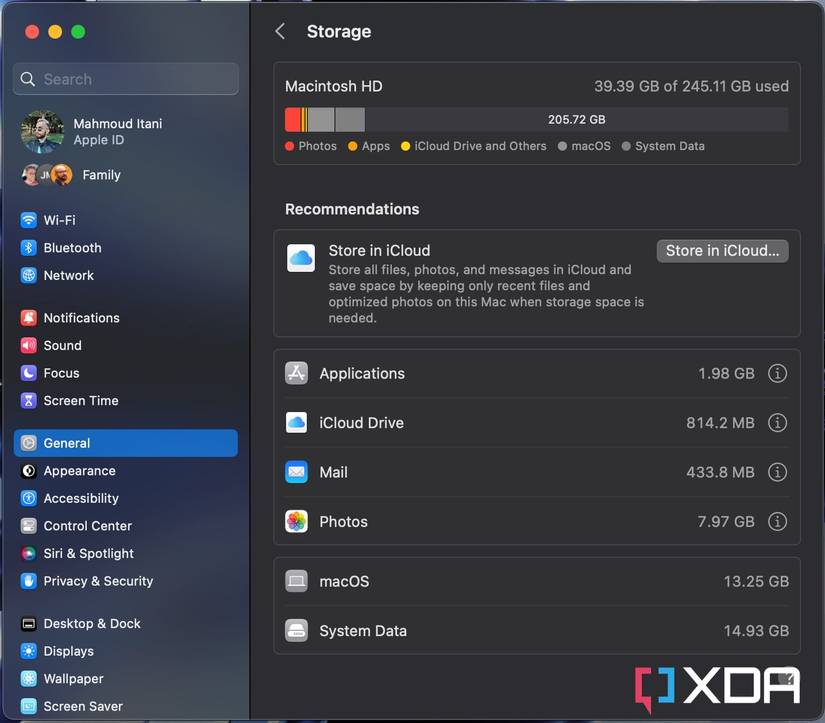The width and height of the screenshot is (825, 723).
Task: Open Siri & Spotlight icon
Action: click(28, 554)
